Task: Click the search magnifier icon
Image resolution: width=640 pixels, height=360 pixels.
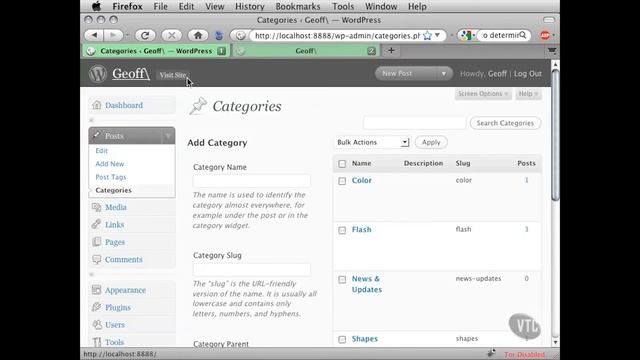Action: tap(523, 35)
